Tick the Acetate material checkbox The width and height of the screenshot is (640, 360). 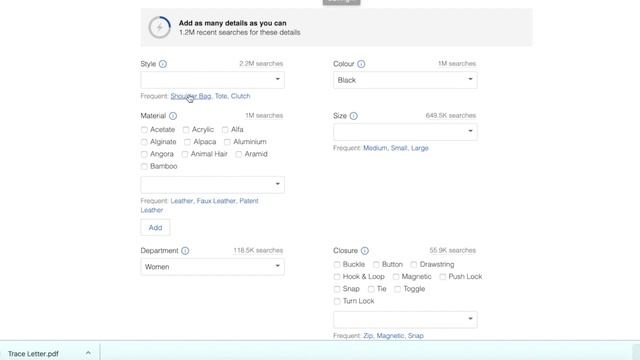144,130
